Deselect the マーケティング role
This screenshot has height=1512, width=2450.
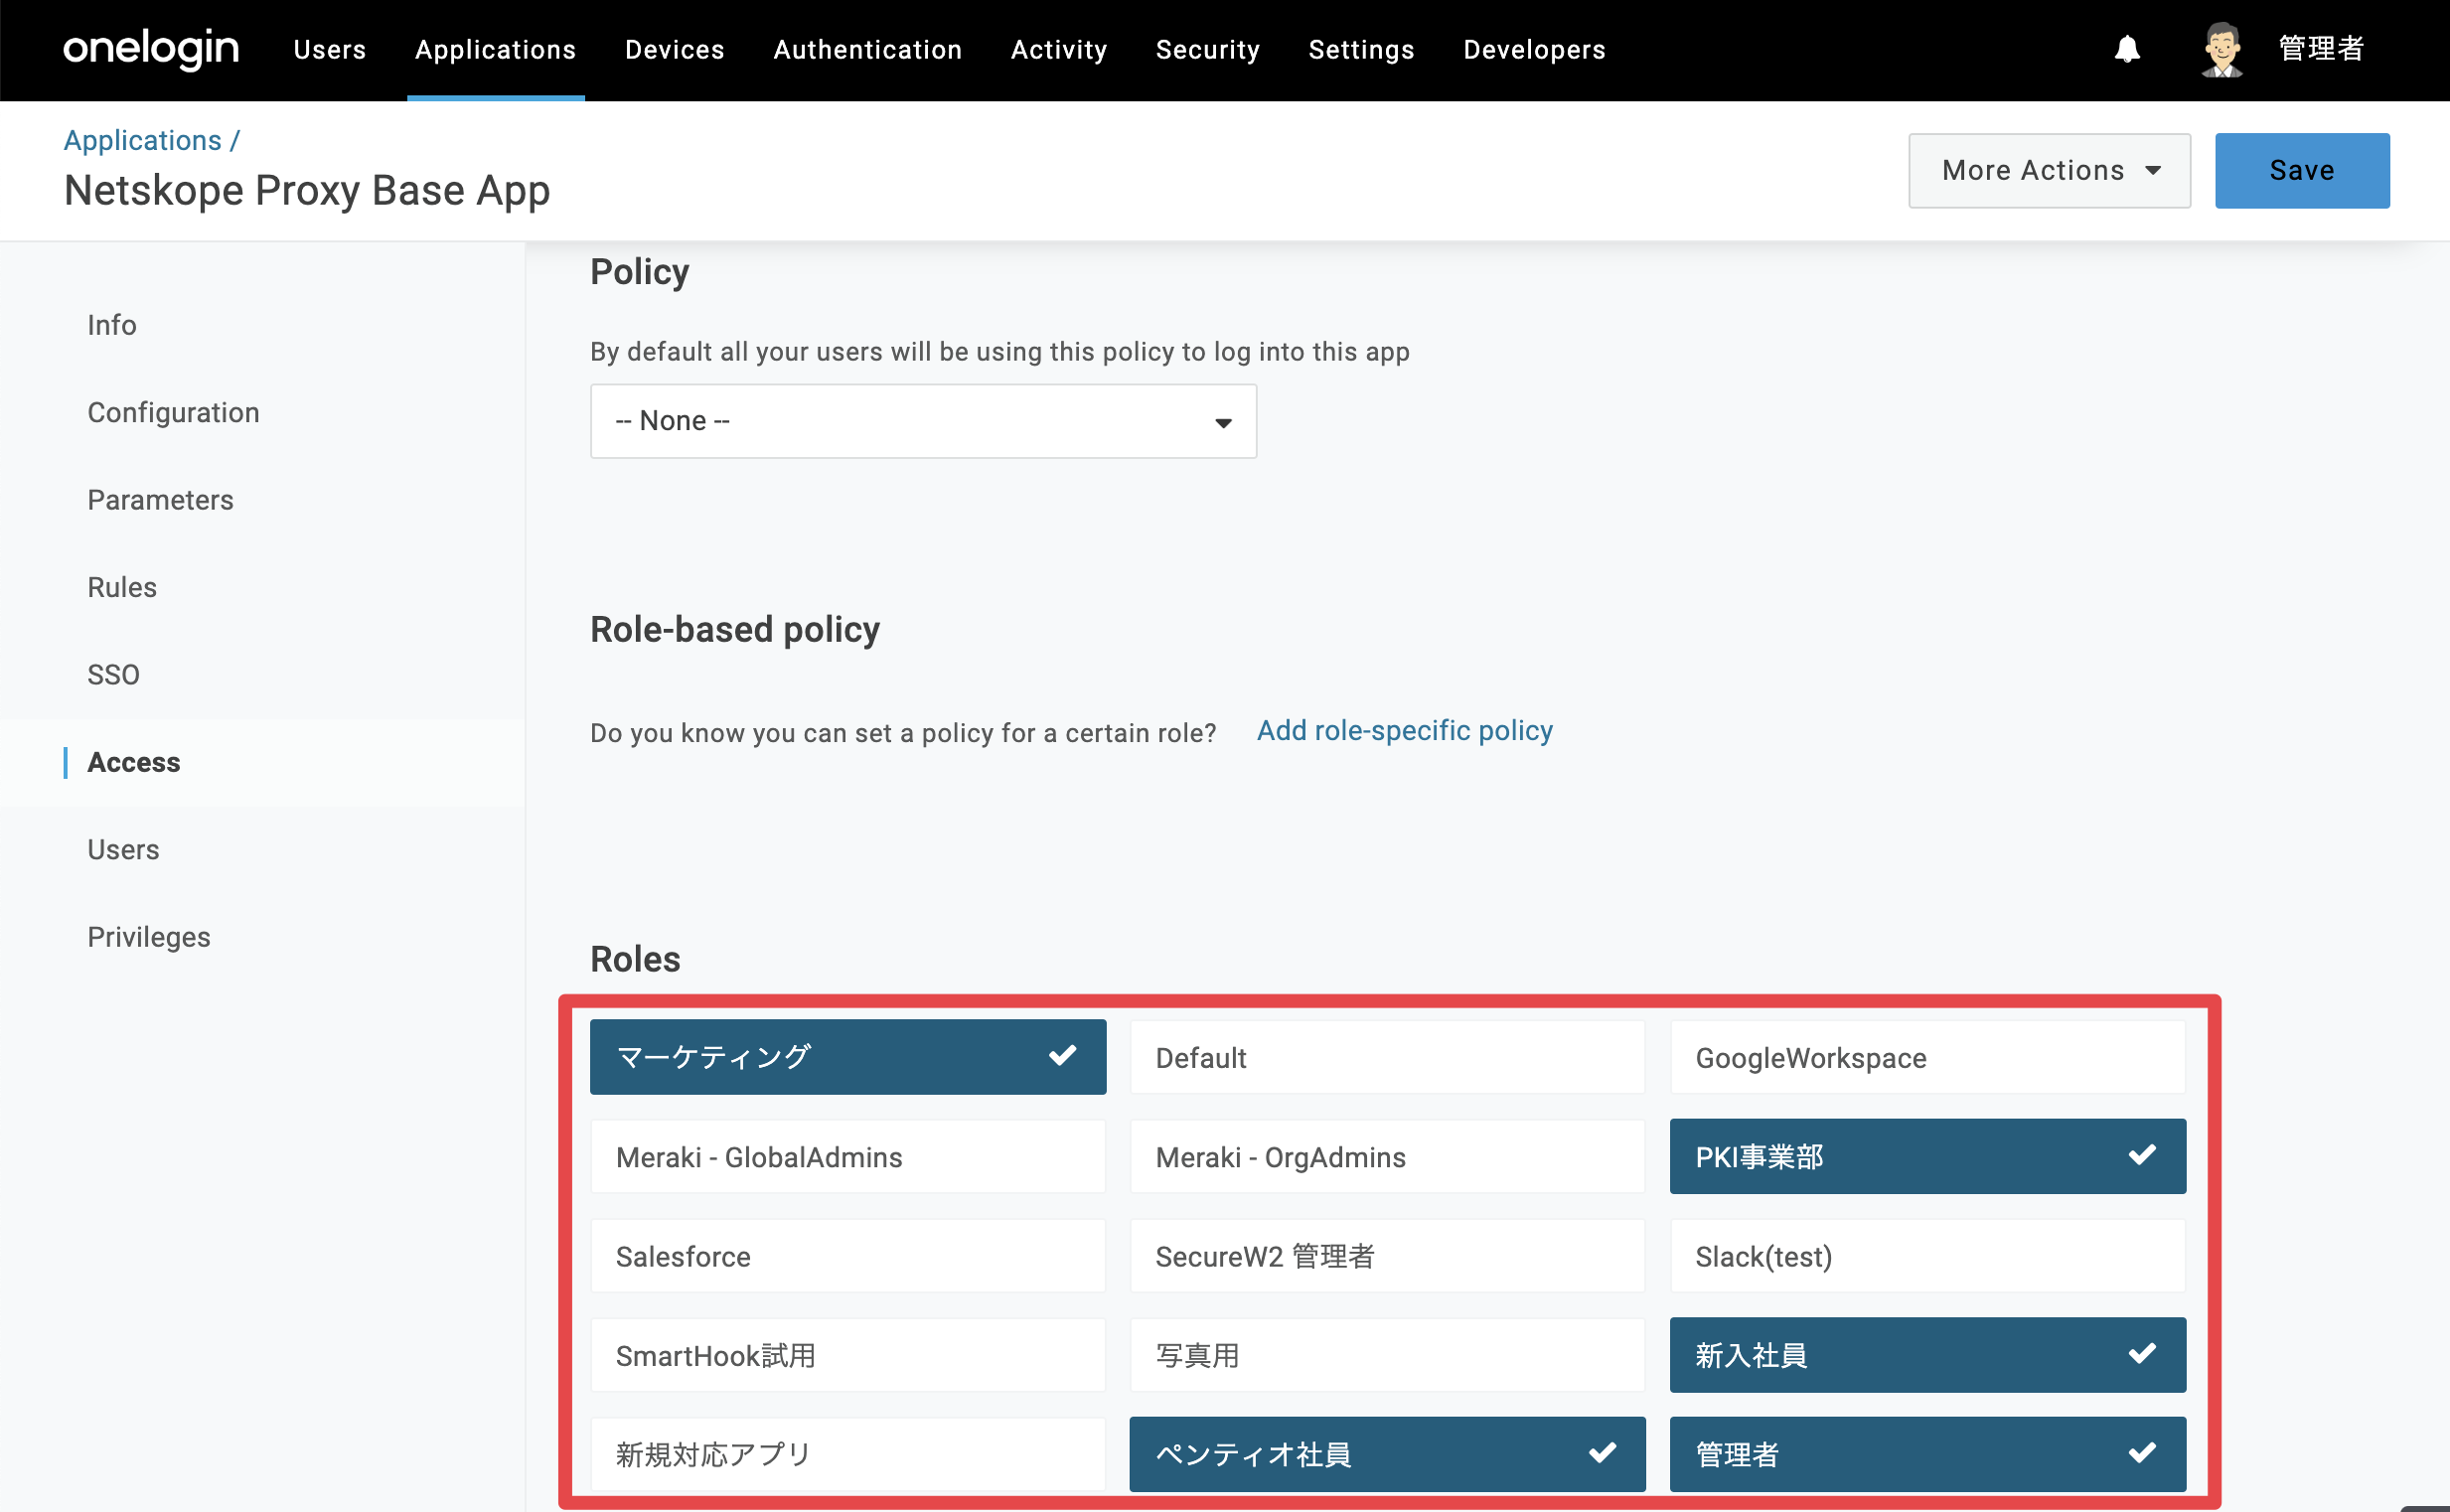[x=848, y=1057]
